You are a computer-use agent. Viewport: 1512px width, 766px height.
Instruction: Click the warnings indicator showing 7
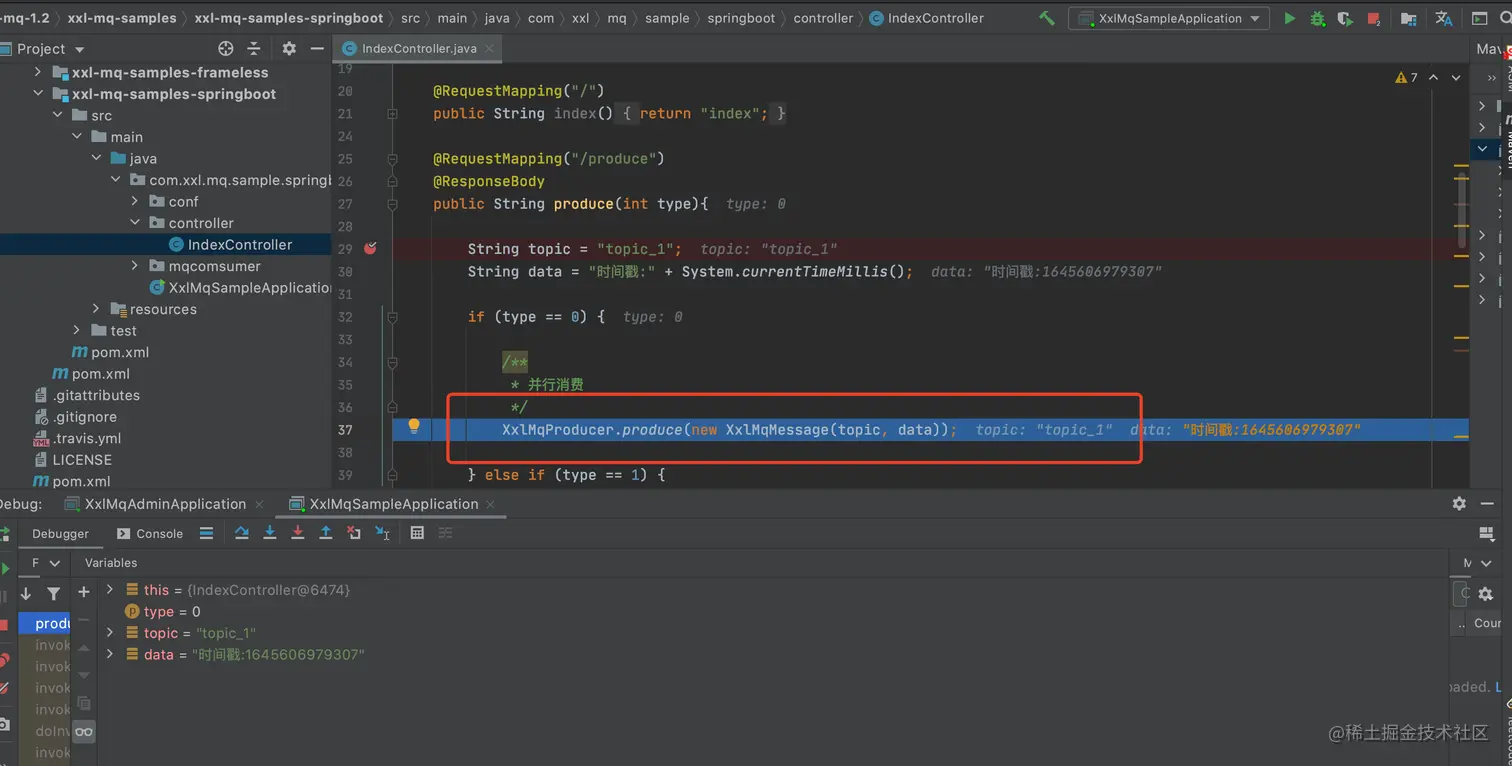point(1406,77)
